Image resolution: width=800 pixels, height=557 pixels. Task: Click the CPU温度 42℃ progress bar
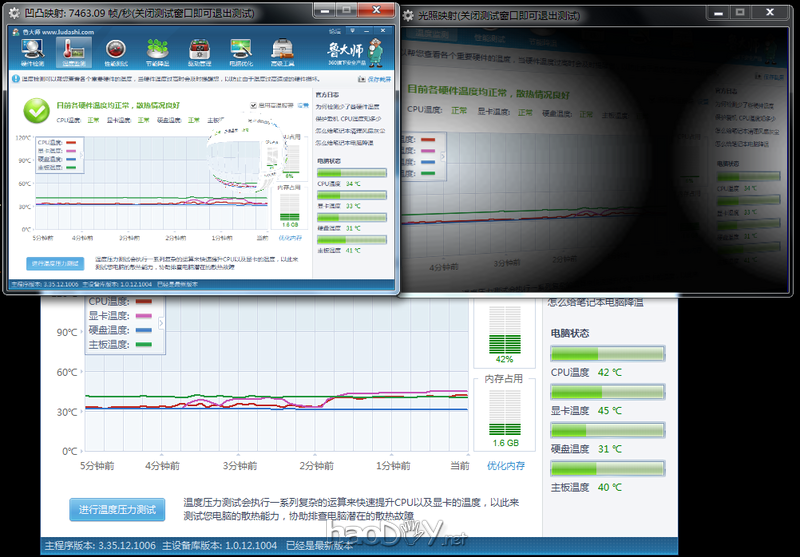(x=607, y=353)
